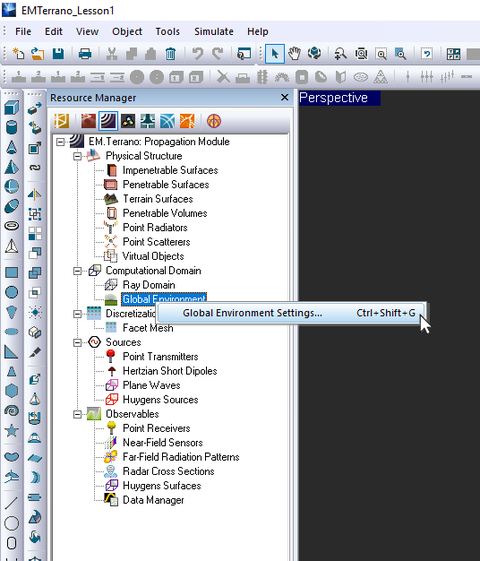Close the Resource Manager panel
The width and height of the screenshot is (480, 561).
pyautogui.click(x=285, y=97)
